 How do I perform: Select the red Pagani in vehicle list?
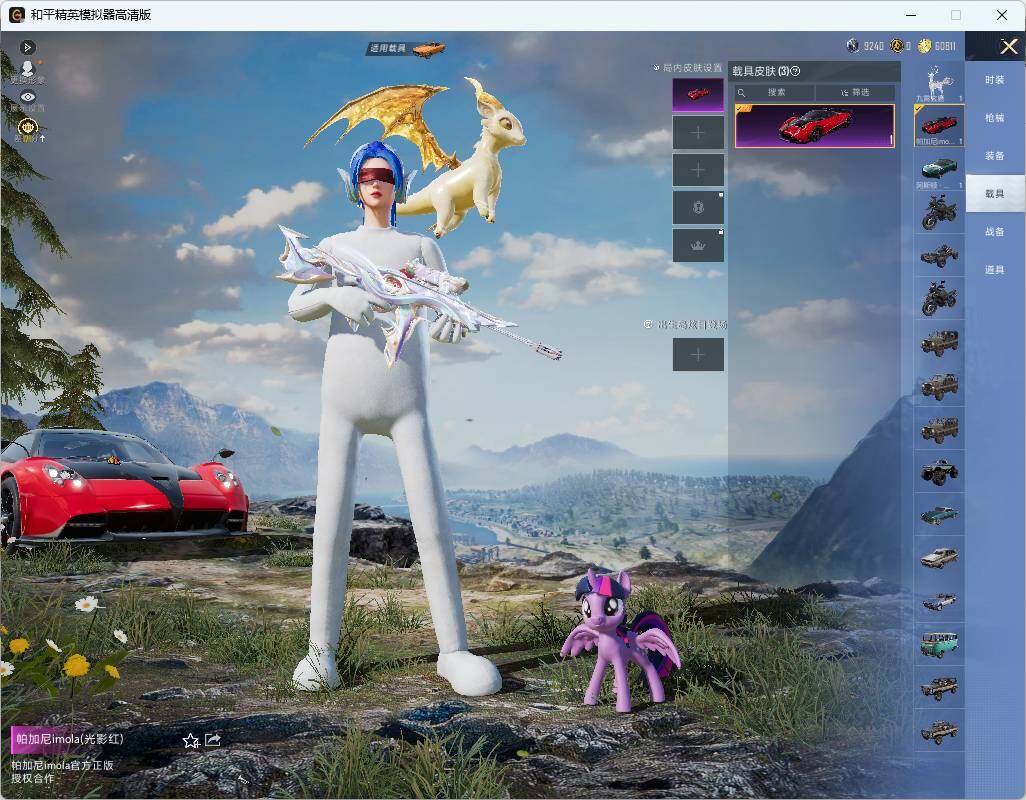(939, 126)
